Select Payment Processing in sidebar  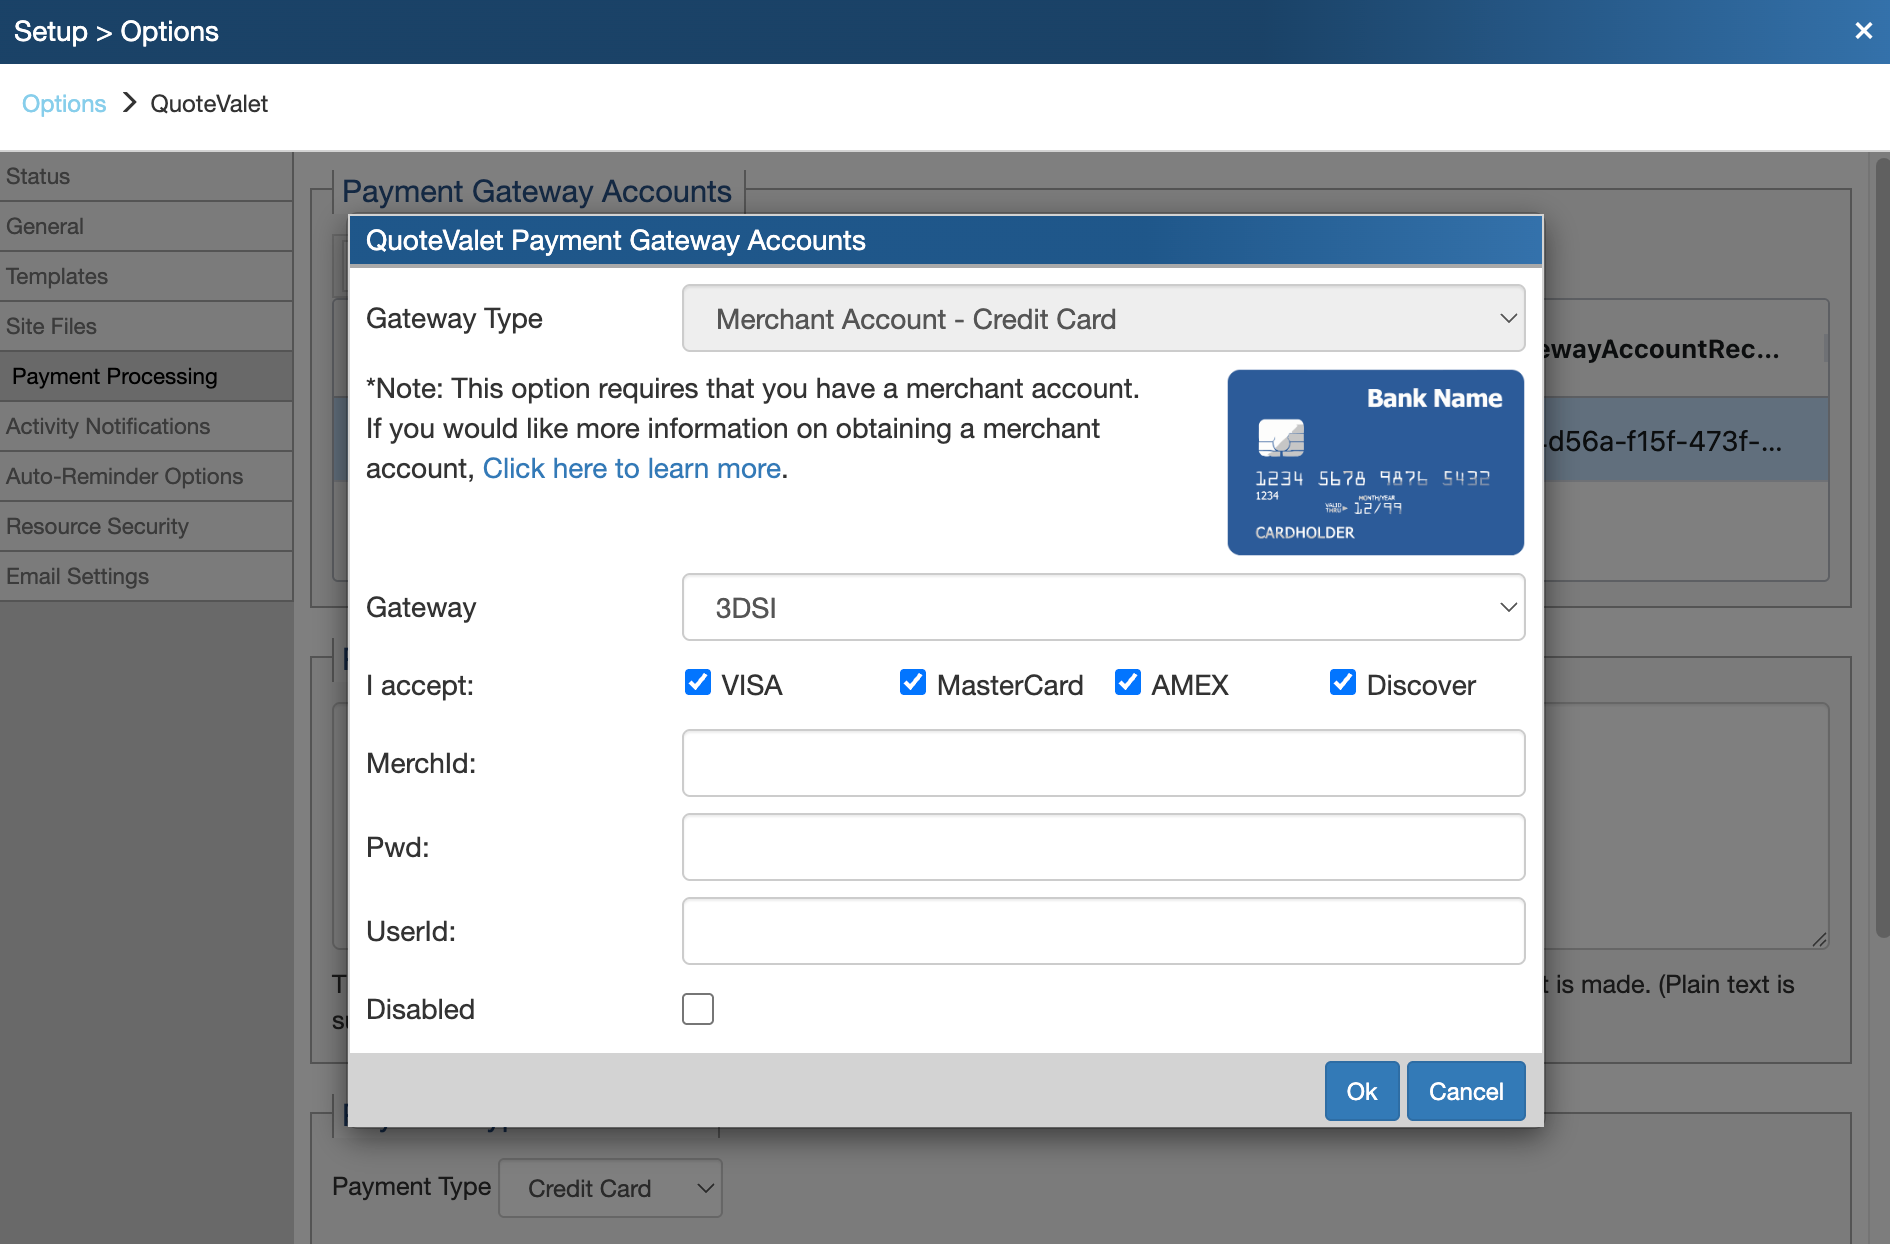115,376
